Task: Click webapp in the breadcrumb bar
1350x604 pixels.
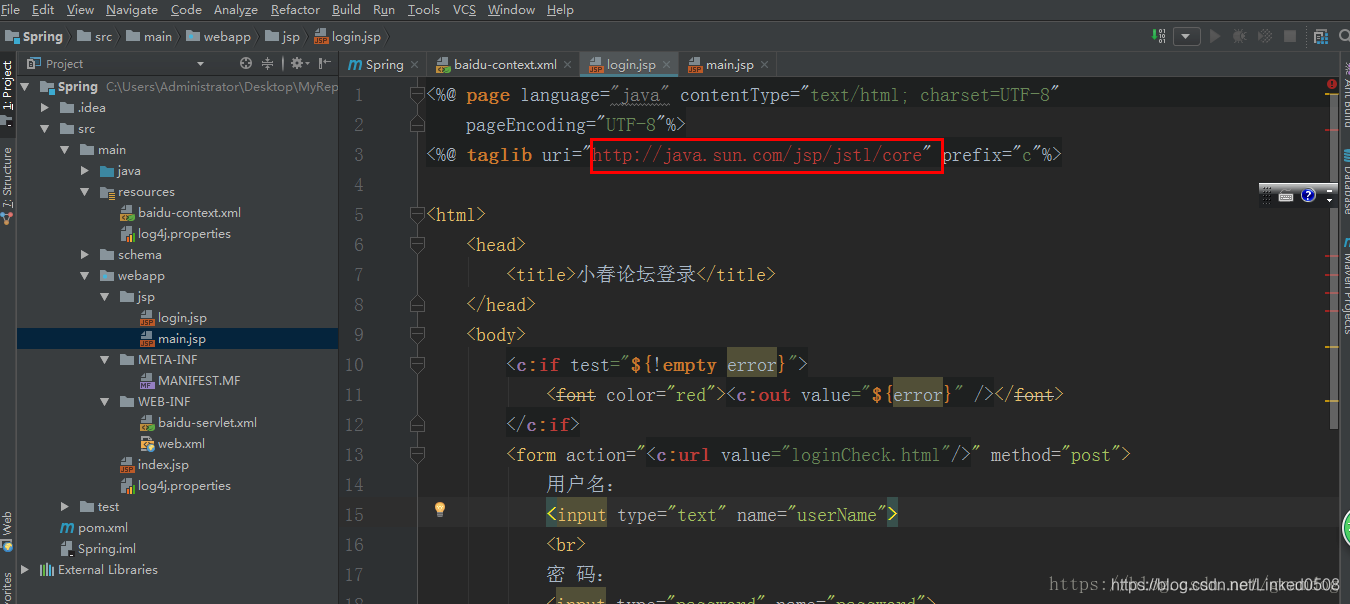Action: point(217,37)
